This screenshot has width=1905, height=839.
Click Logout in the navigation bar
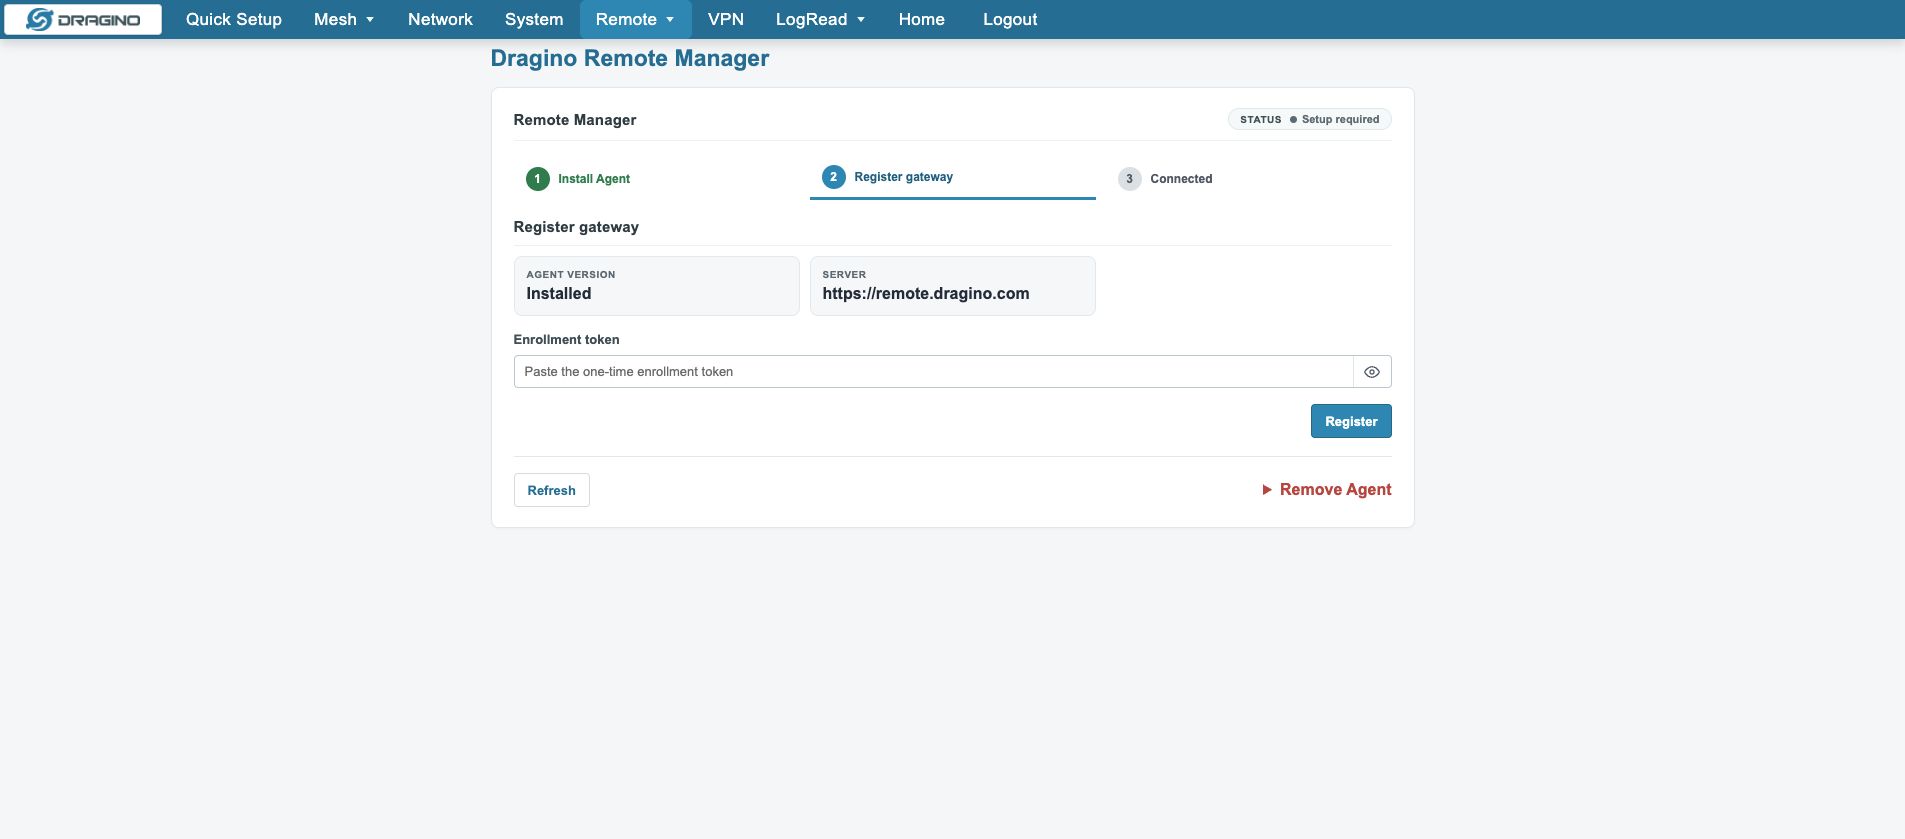coord(1010,19)
